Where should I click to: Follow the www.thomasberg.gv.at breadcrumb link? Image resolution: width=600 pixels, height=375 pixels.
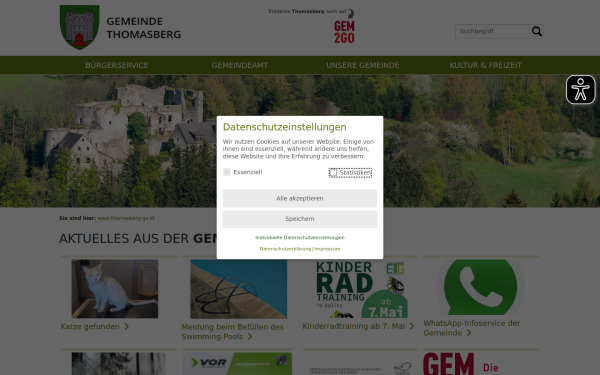pos(126,218)
